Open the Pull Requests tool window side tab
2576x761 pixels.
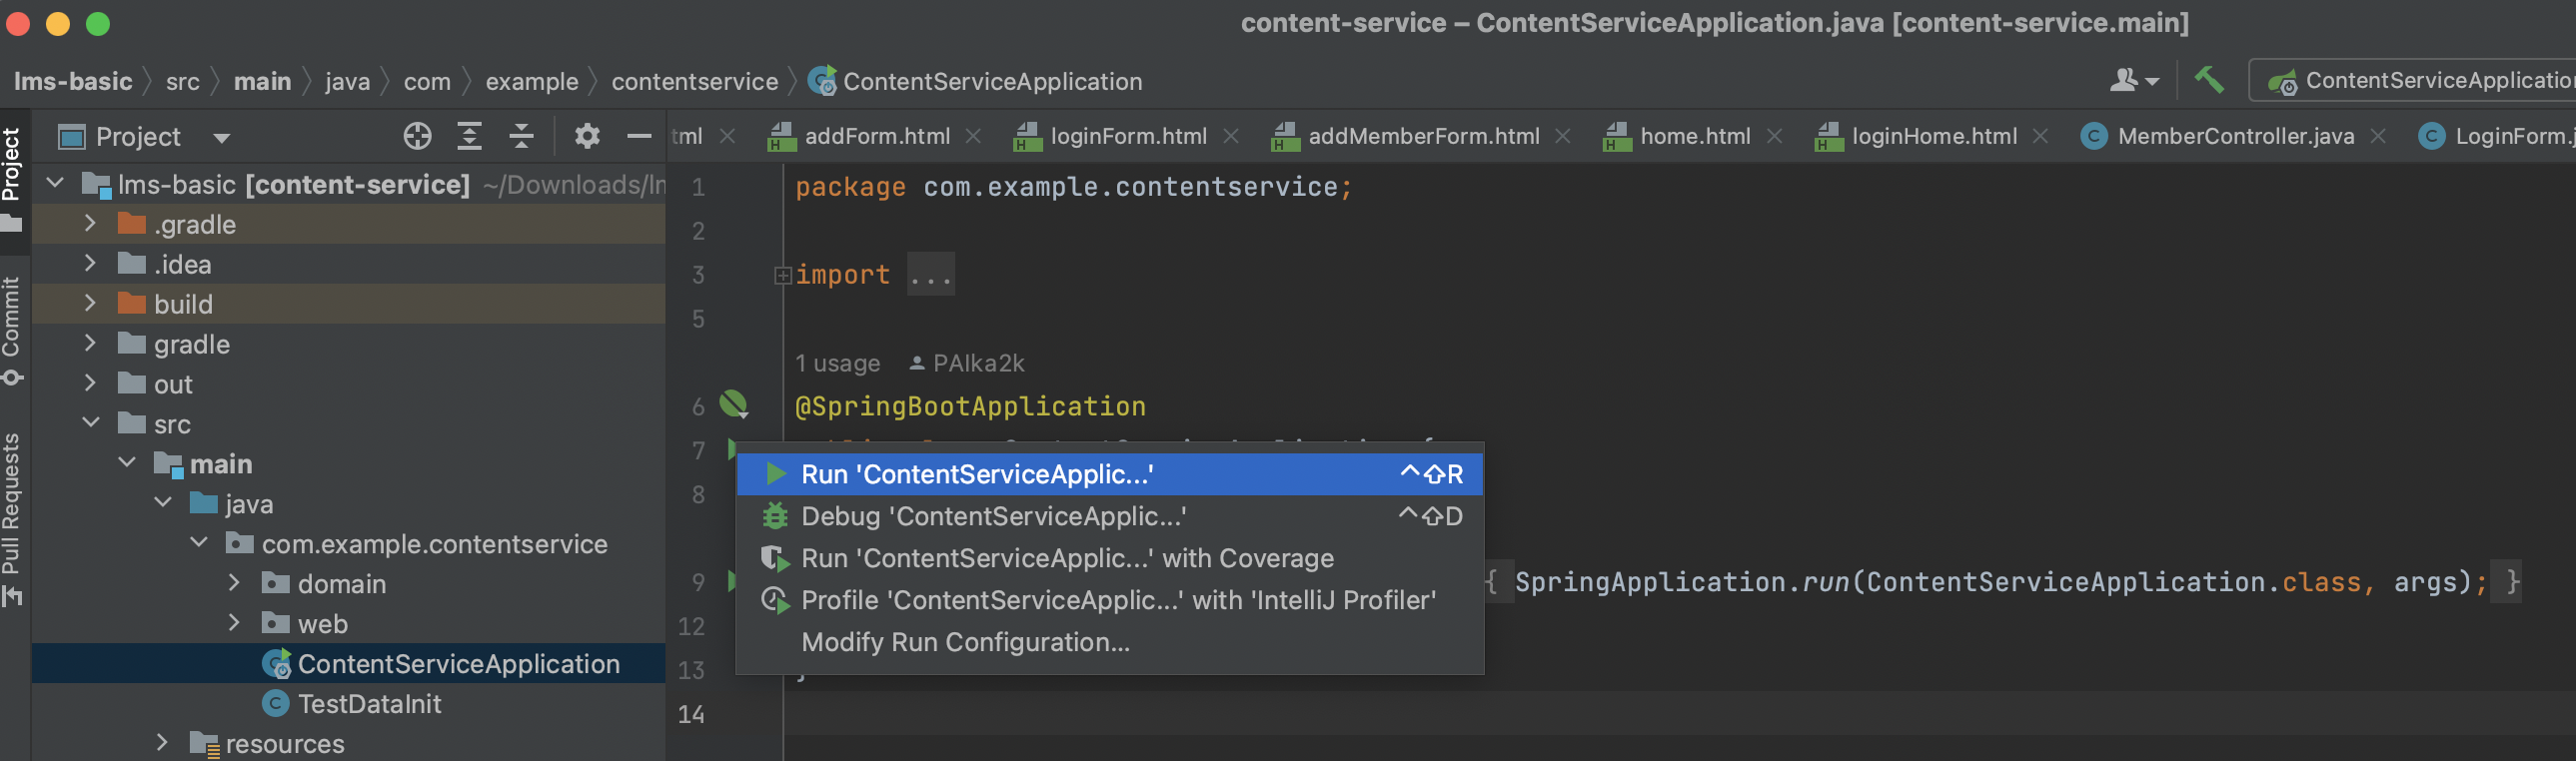11,519
